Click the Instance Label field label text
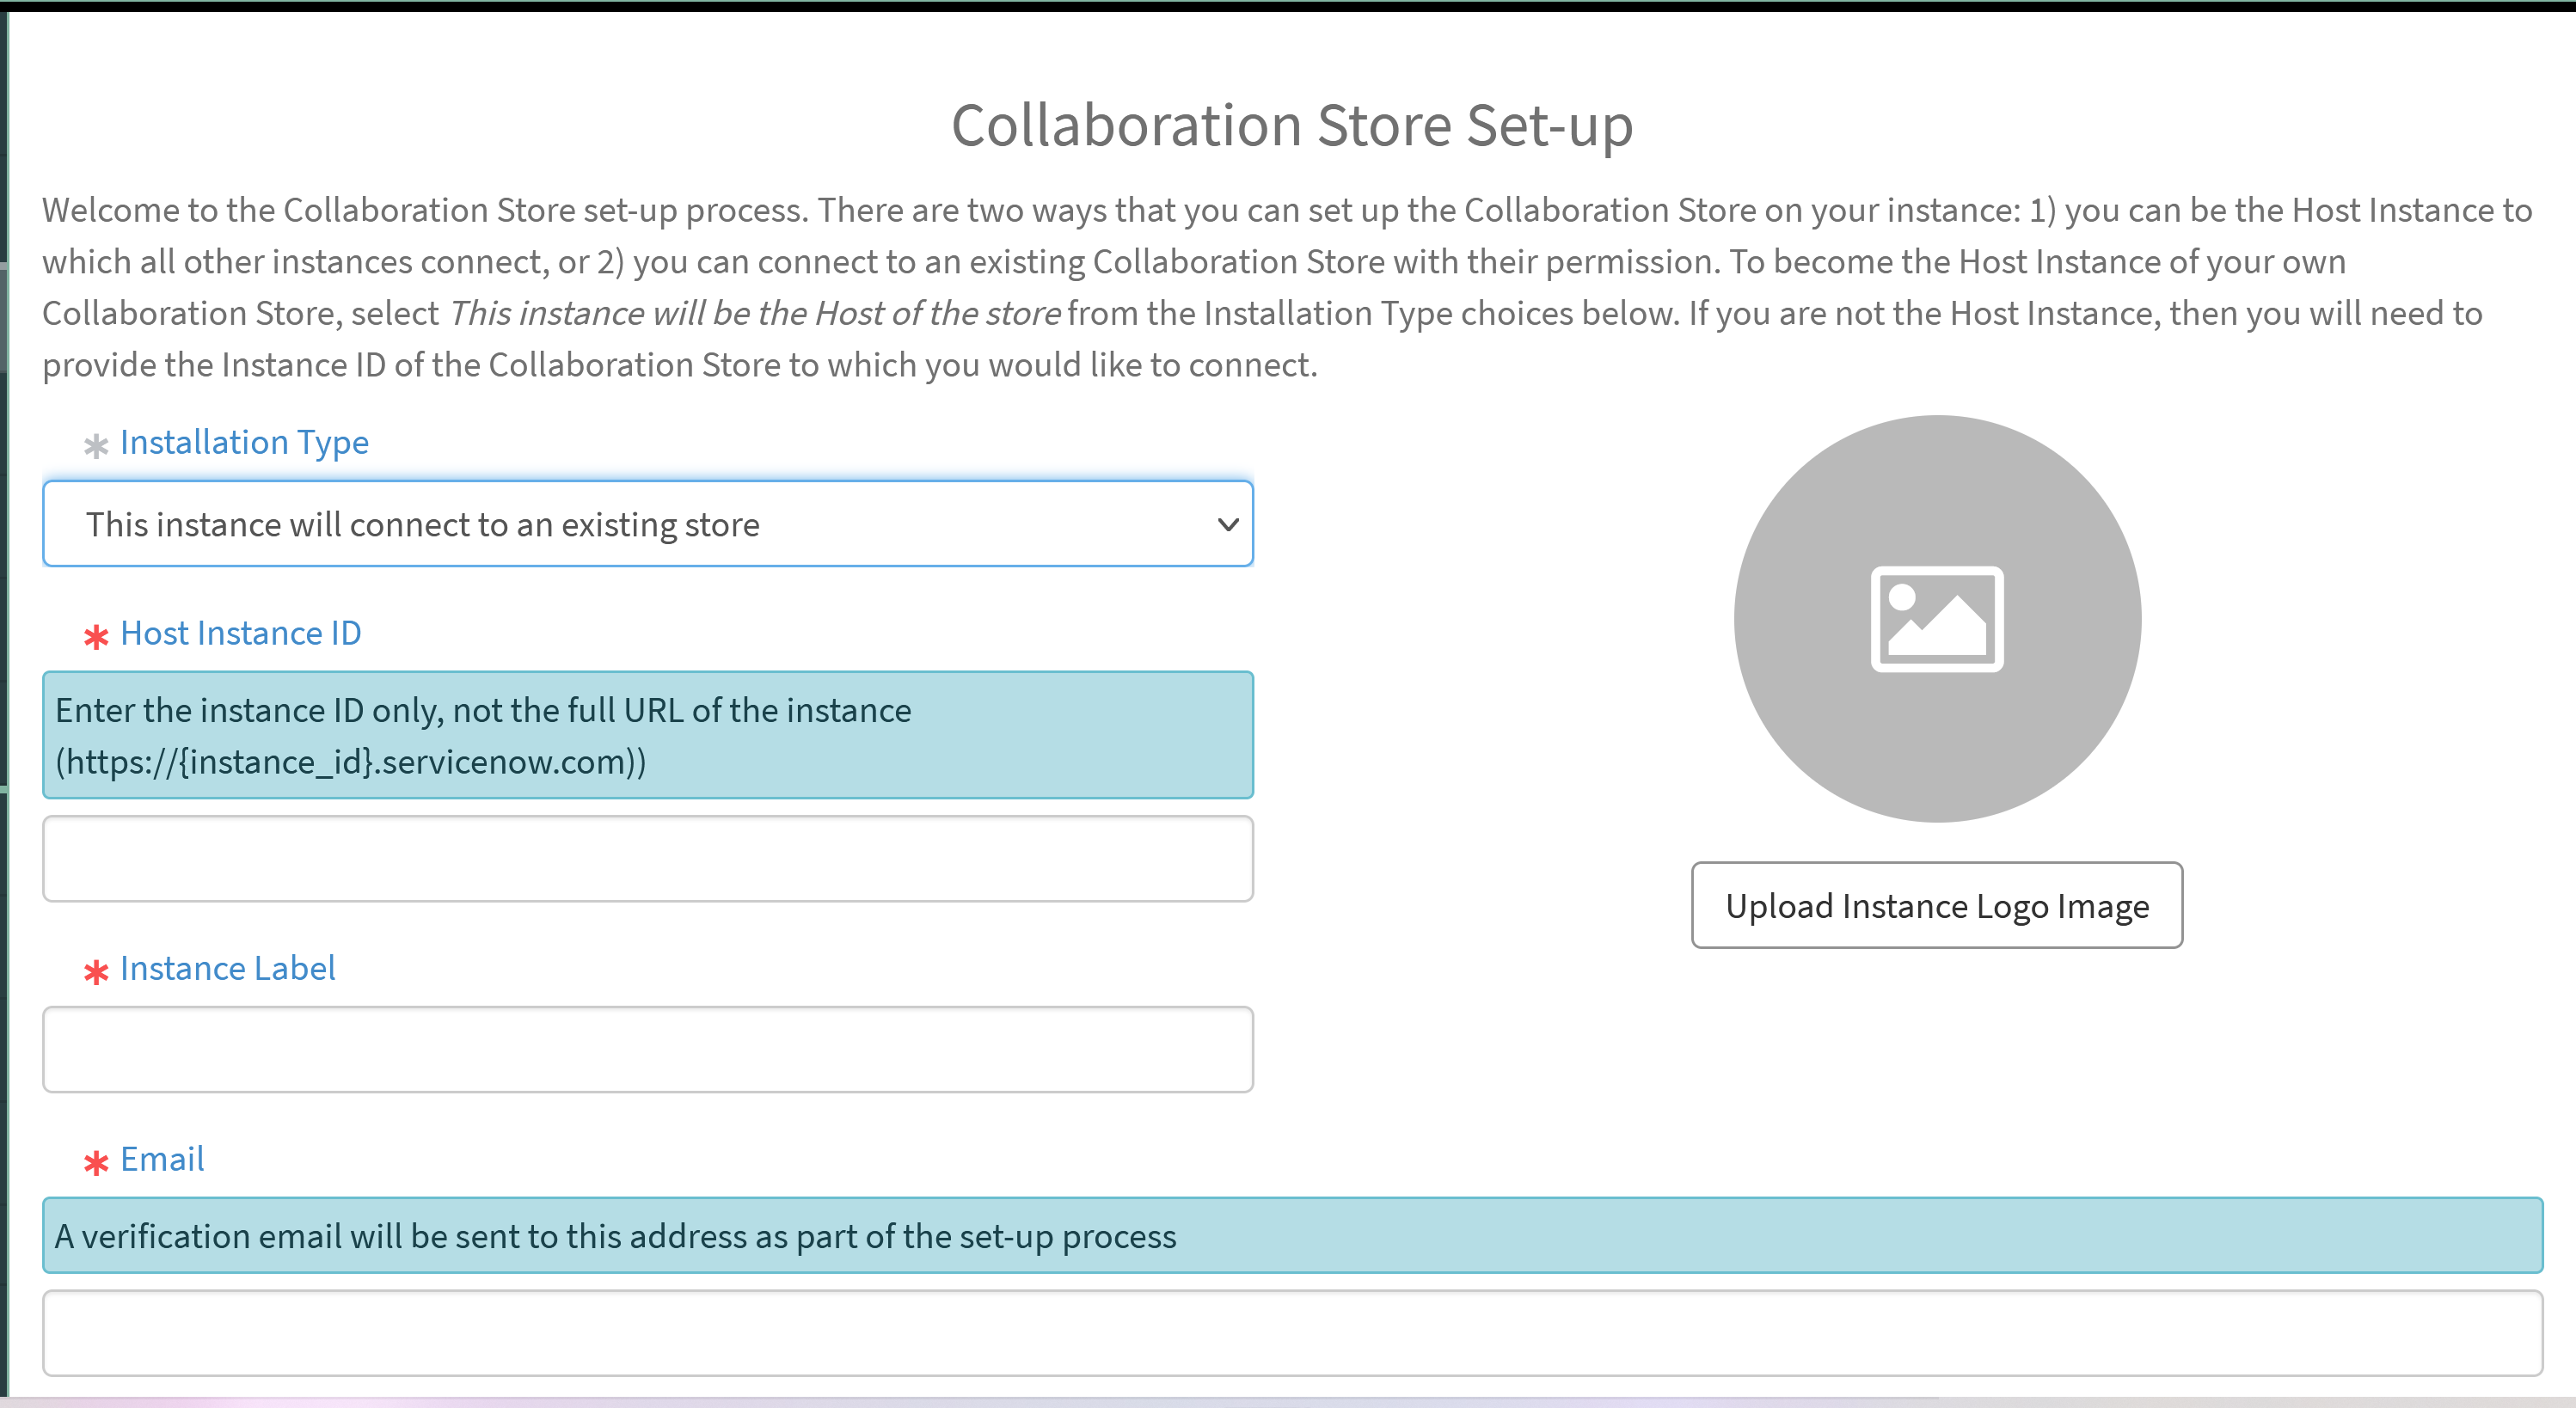This screenshot has width=2576, height=1408. tap(227, 968)
